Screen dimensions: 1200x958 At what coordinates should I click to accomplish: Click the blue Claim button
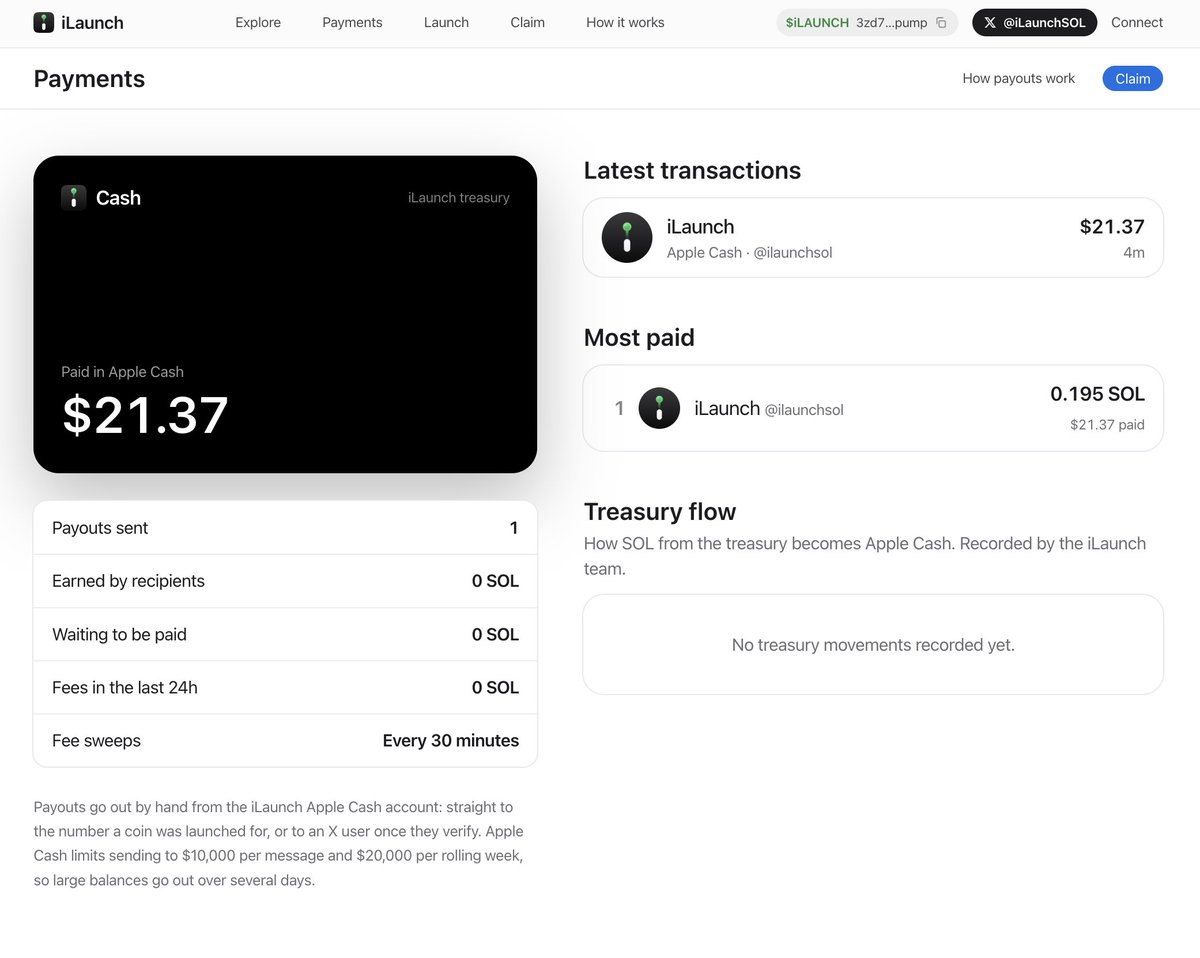coord(1132,78)
